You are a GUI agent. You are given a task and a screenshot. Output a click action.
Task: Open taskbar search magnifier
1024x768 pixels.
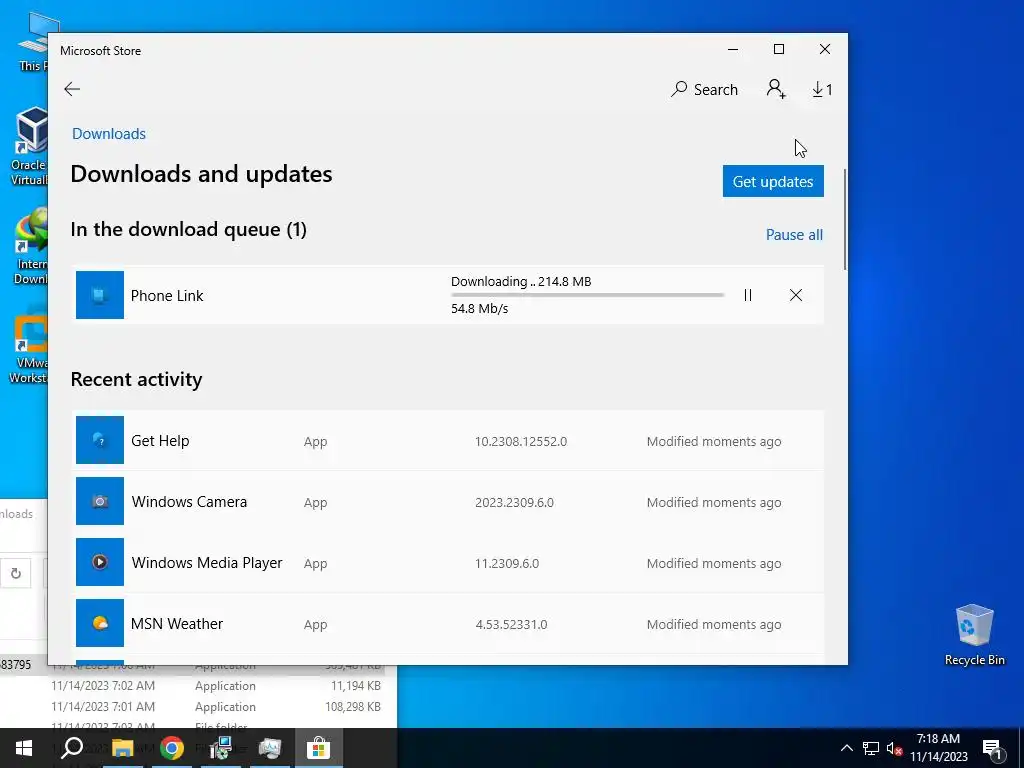(x=72, y=748)
